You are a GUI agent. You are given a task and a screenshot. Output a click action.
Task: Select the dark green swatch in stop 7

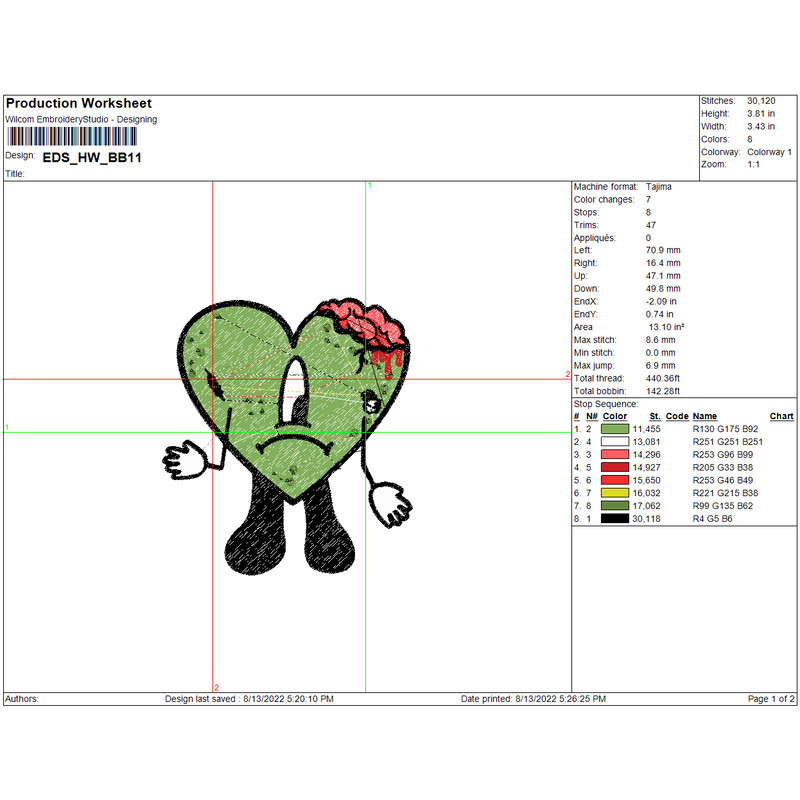[x=615, y=506]
